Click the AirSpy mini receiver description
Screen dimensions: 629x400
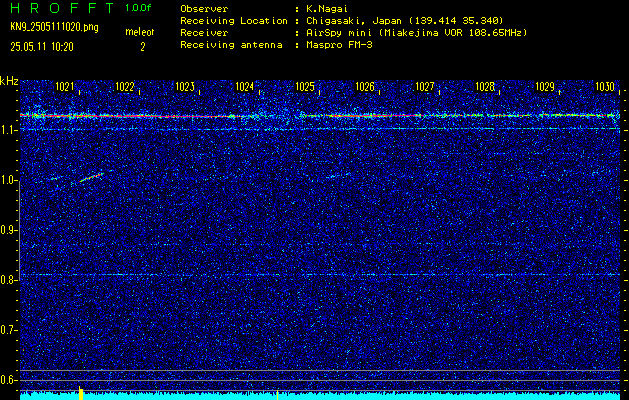(x=417, y=32)
